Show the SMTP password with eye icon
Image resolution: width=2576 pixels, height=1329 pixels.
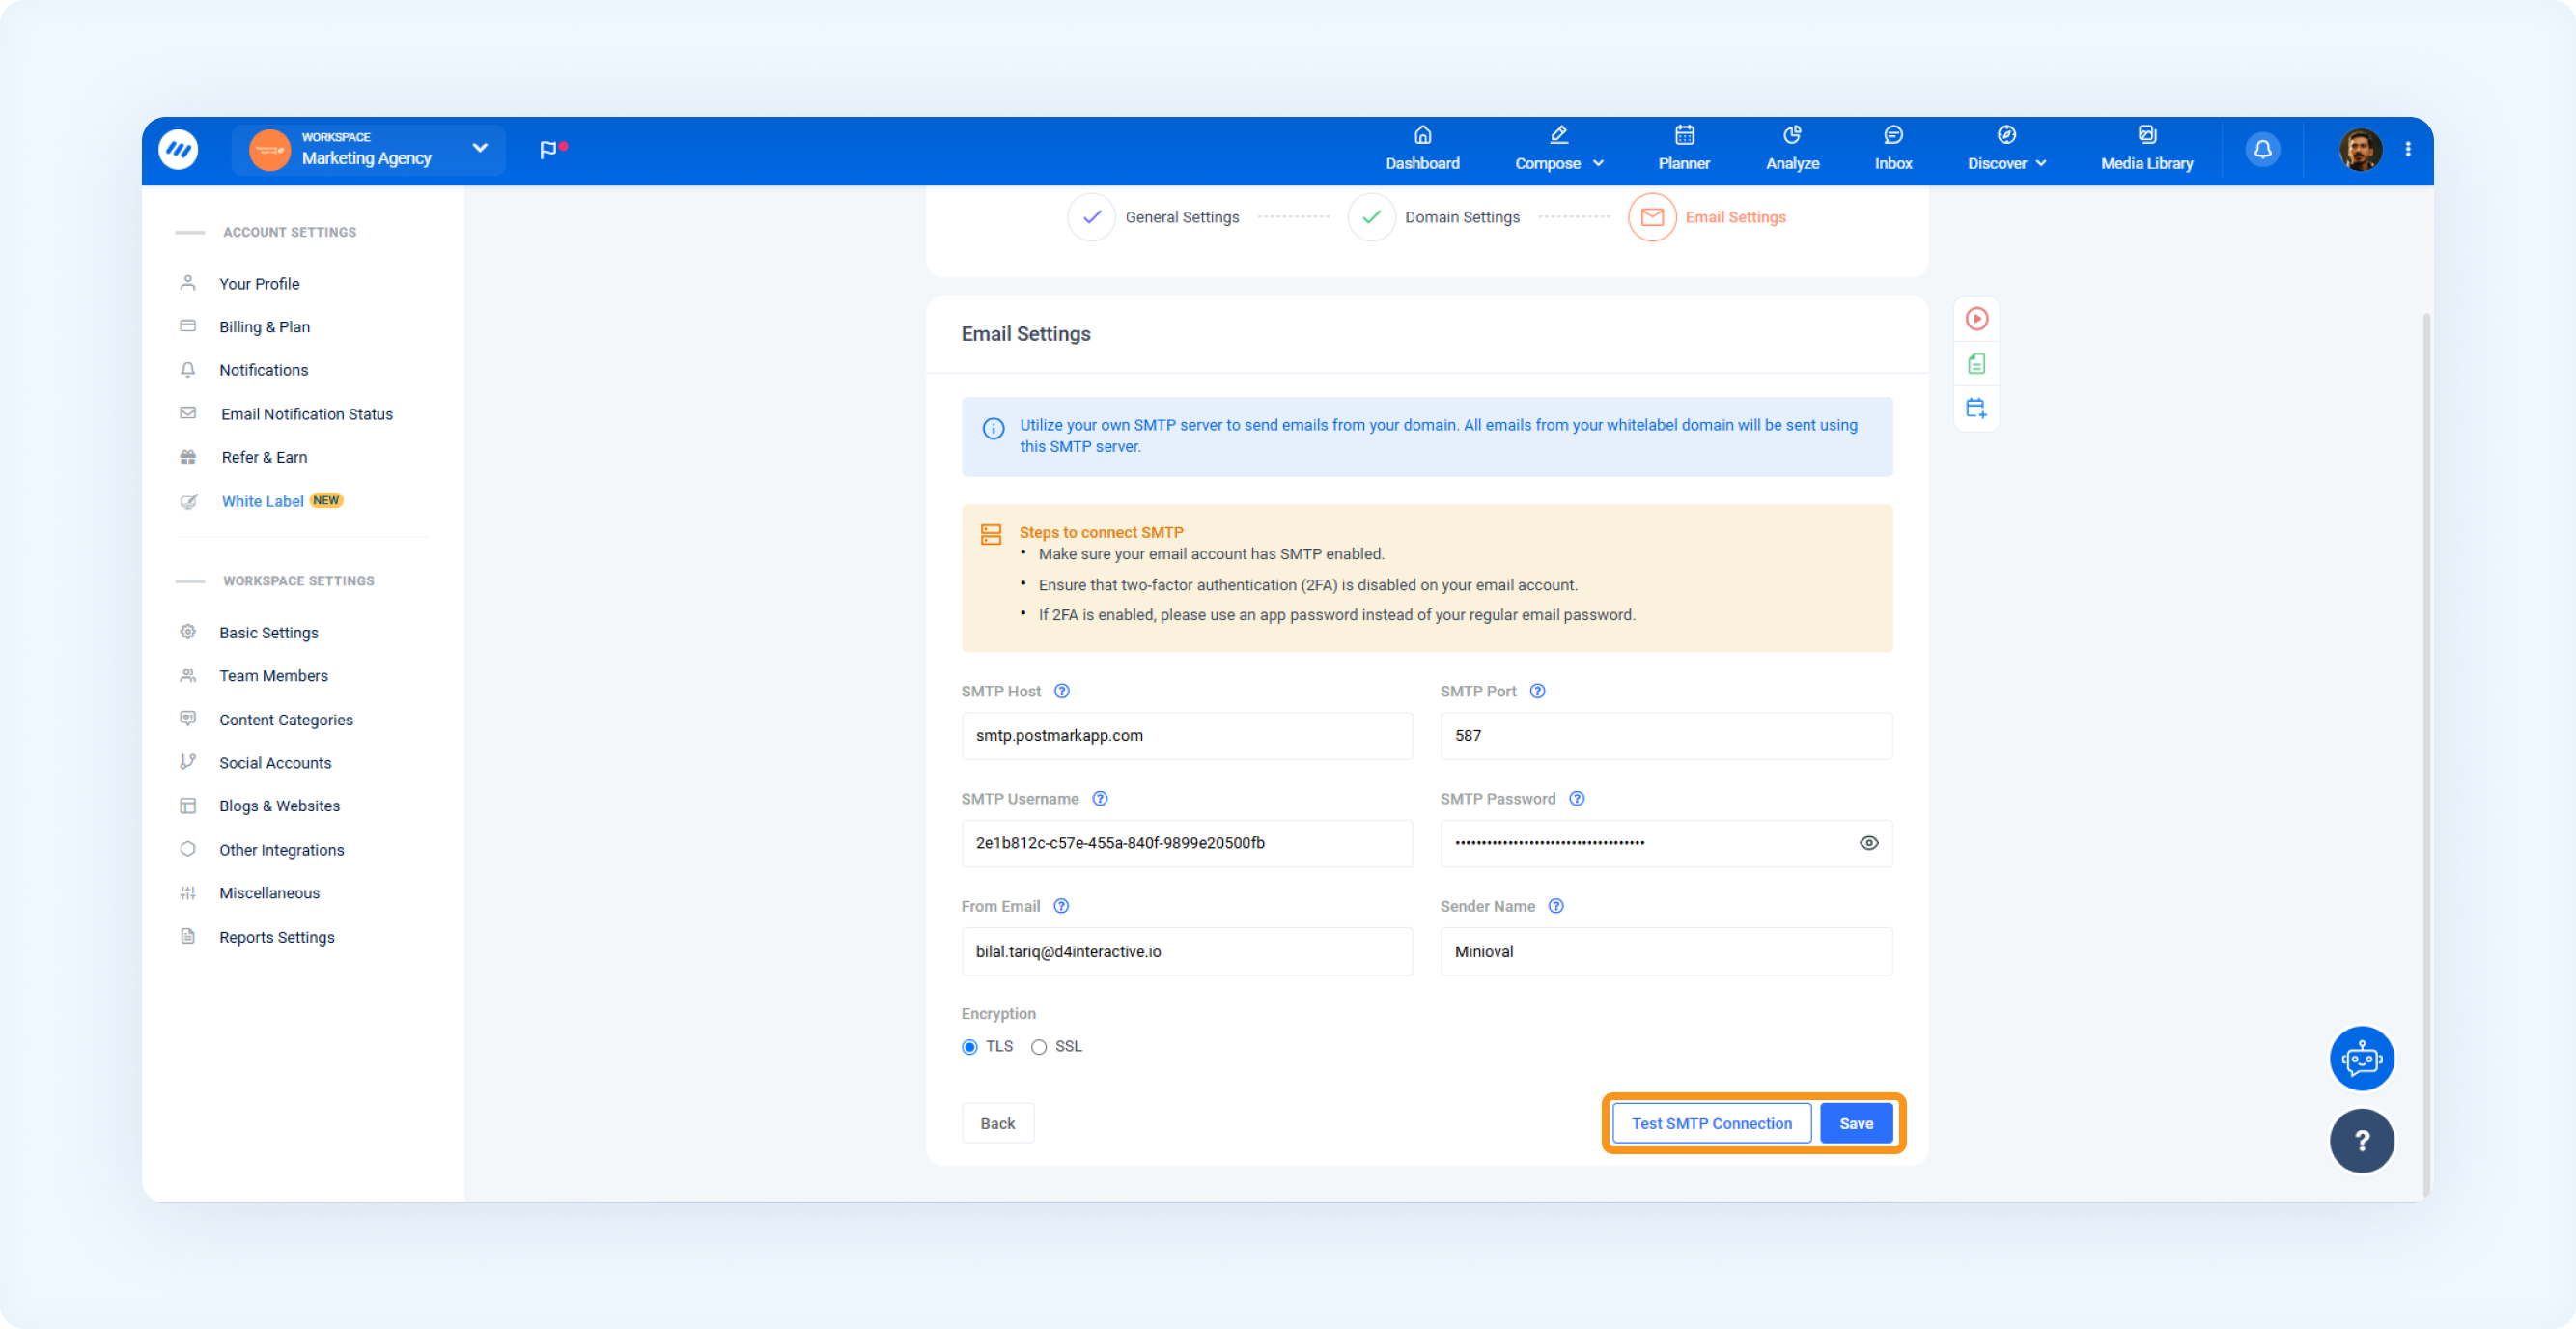1868,843
